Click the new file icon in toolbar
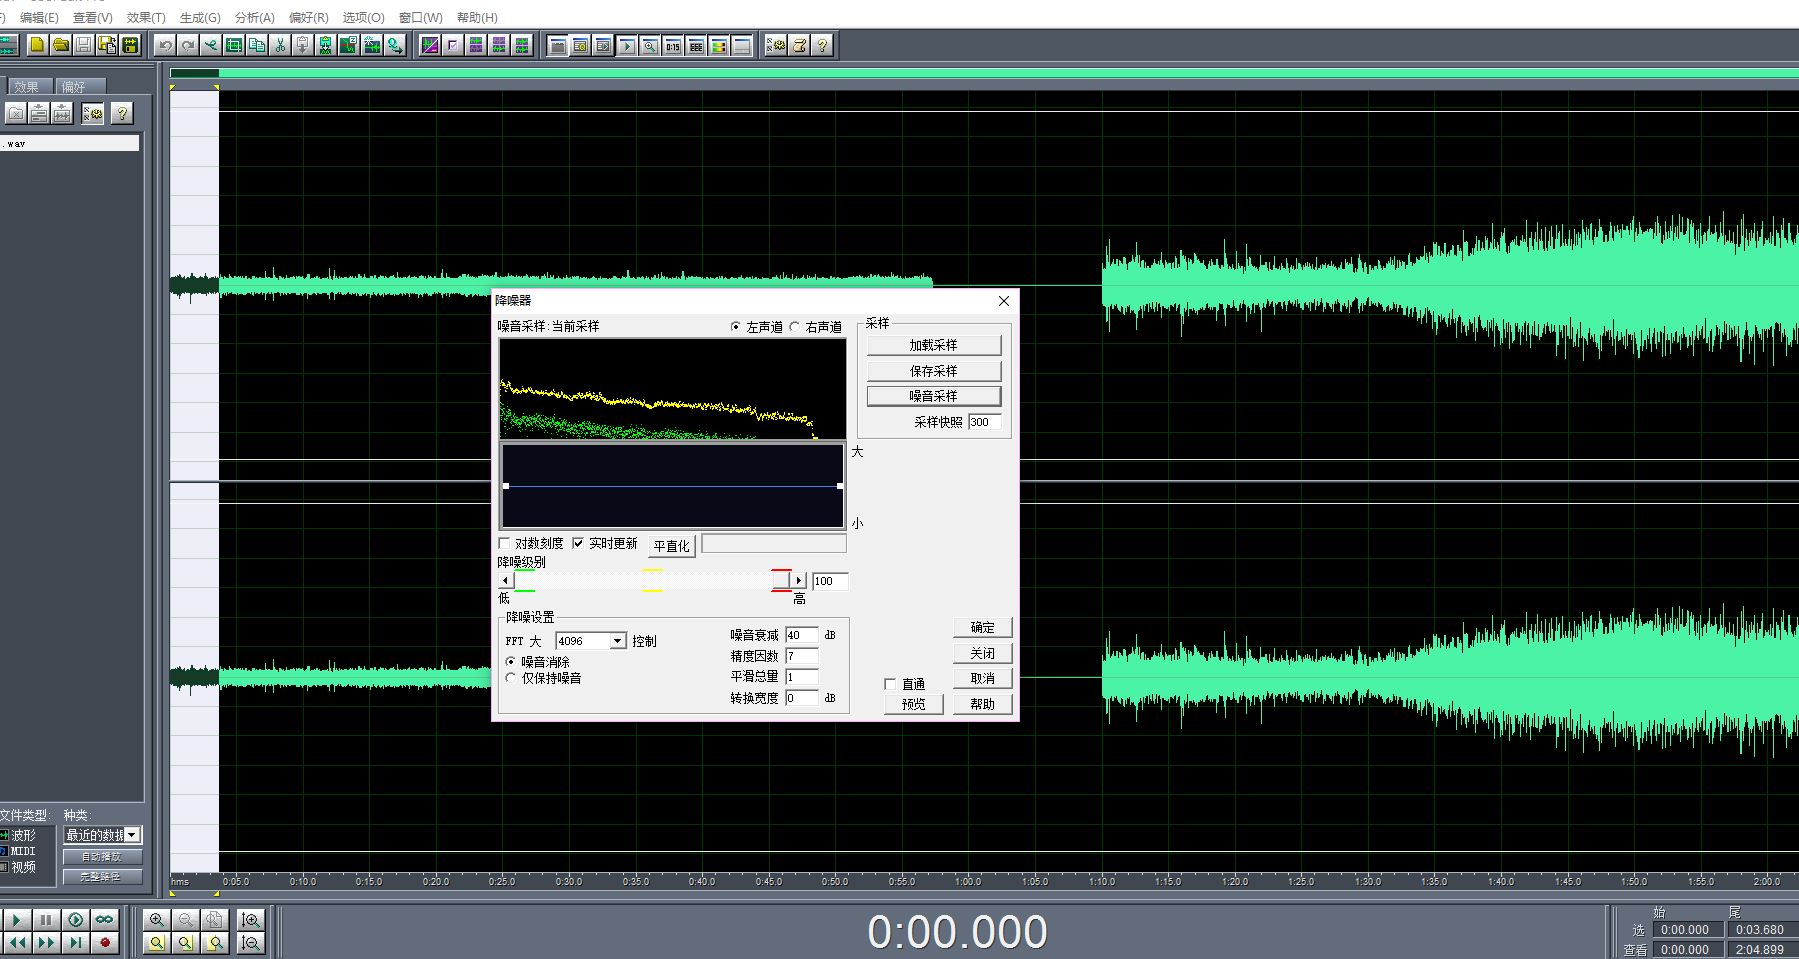Image resolution: width=1799 pixels, height=959 pixels. tap(37, 45)
